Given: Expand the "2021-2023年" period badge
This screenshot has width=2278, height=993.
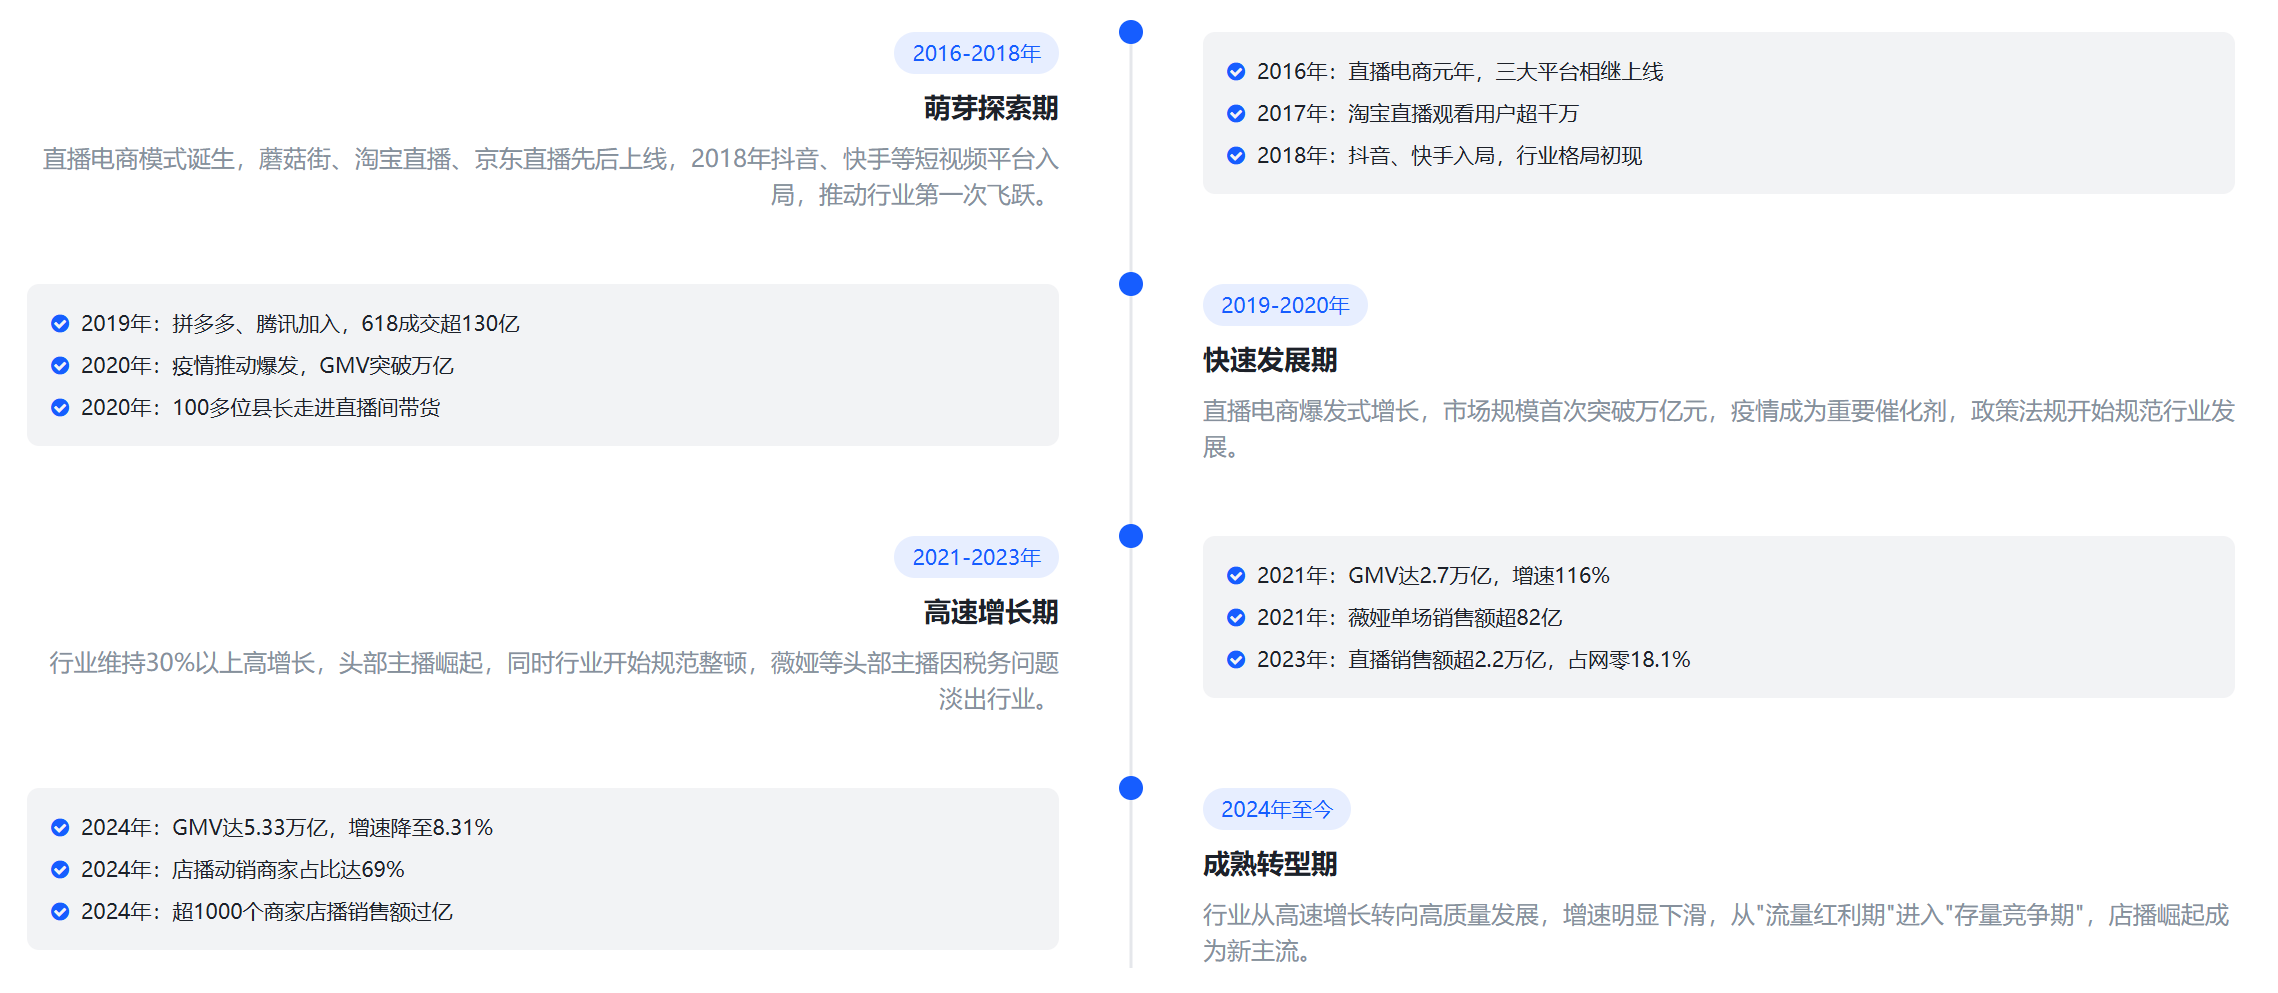Looking at the screenshot, I should pos(976,557).
